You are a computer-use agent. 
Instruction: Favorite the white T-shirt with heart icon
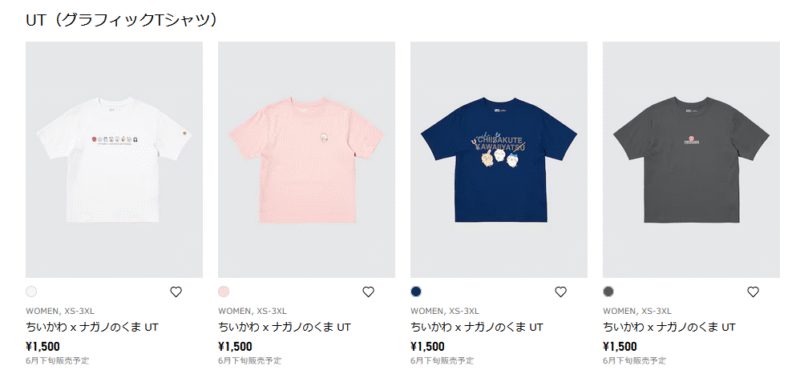[176, 292]
